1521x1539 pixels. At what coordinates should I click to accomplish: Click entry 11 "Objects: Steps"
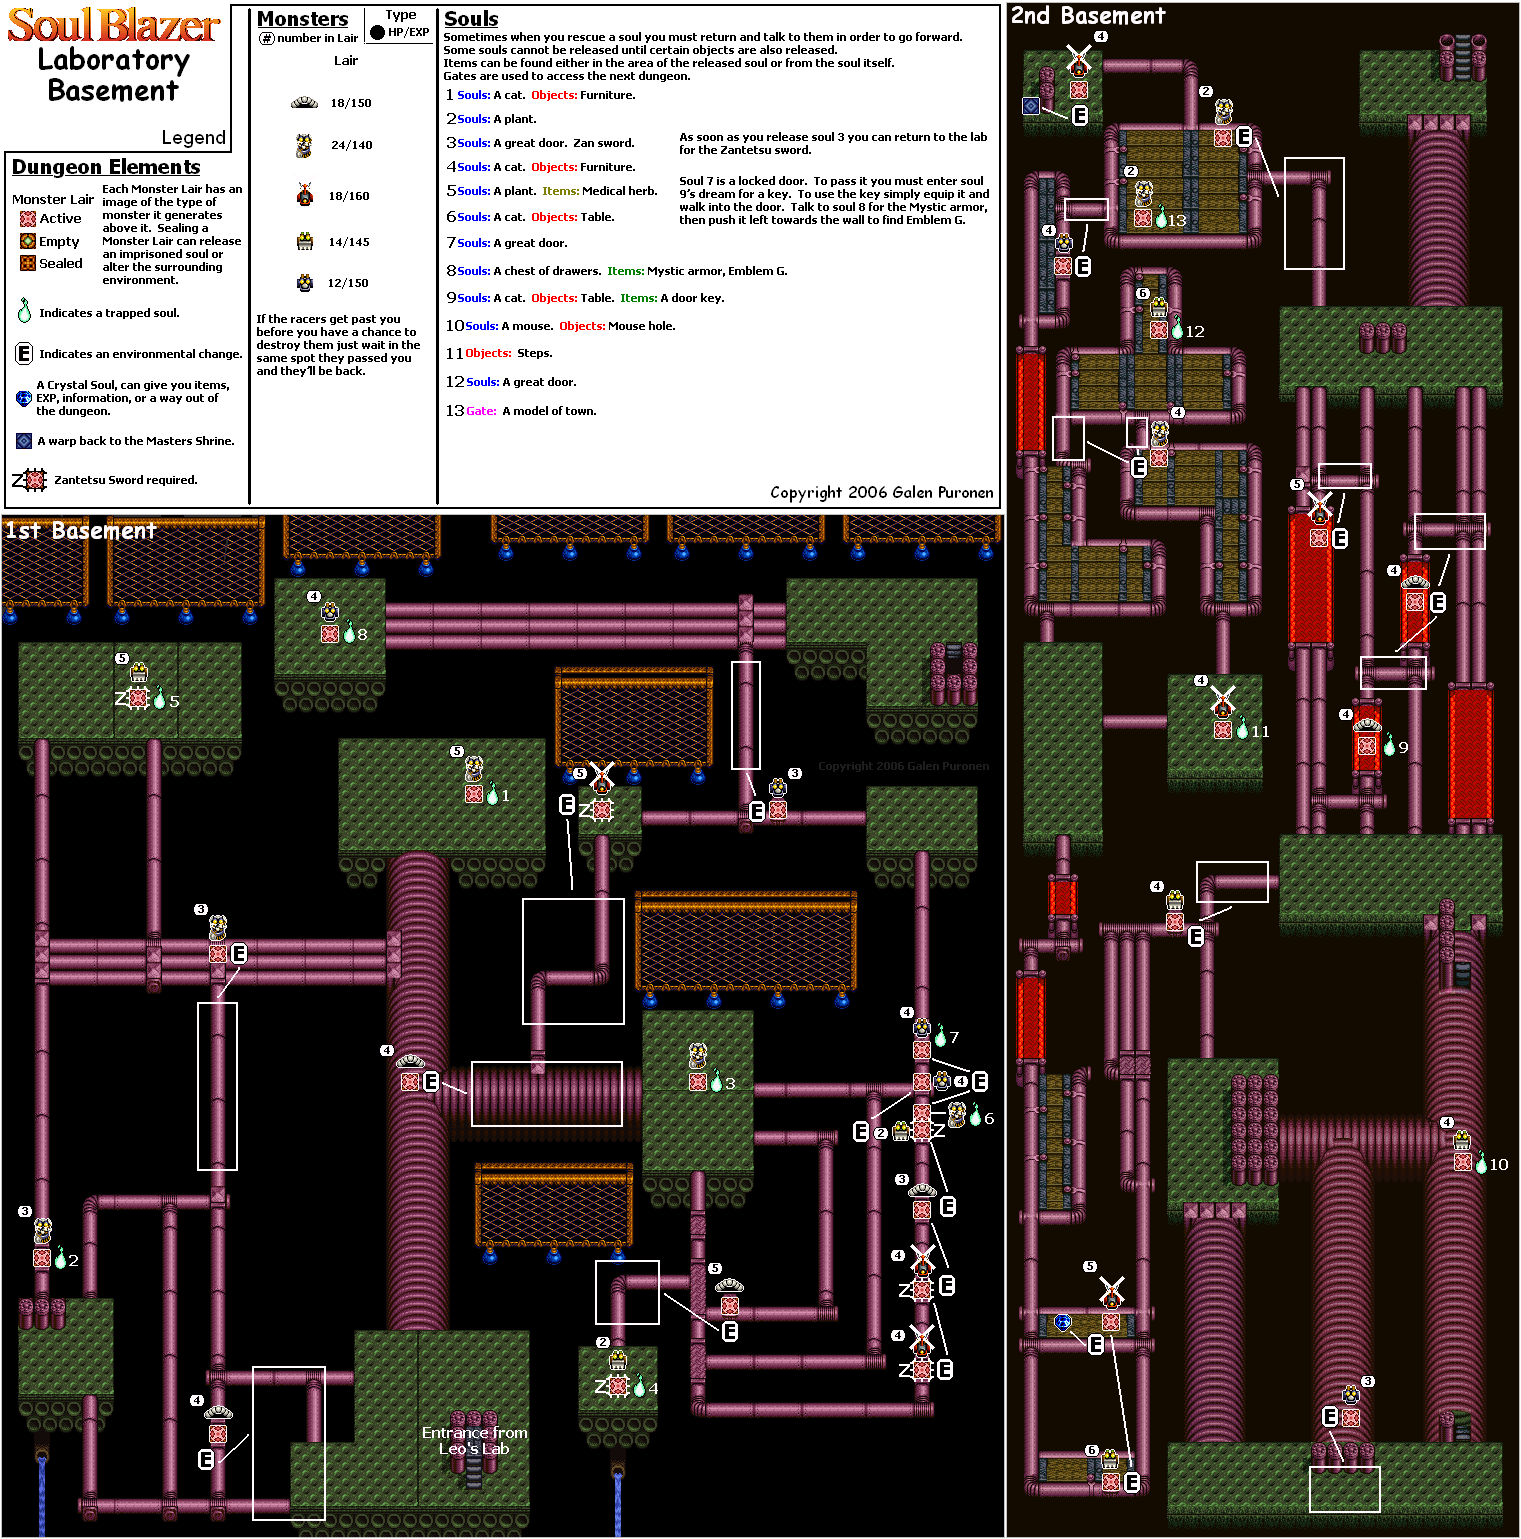[x=499, y=353]
